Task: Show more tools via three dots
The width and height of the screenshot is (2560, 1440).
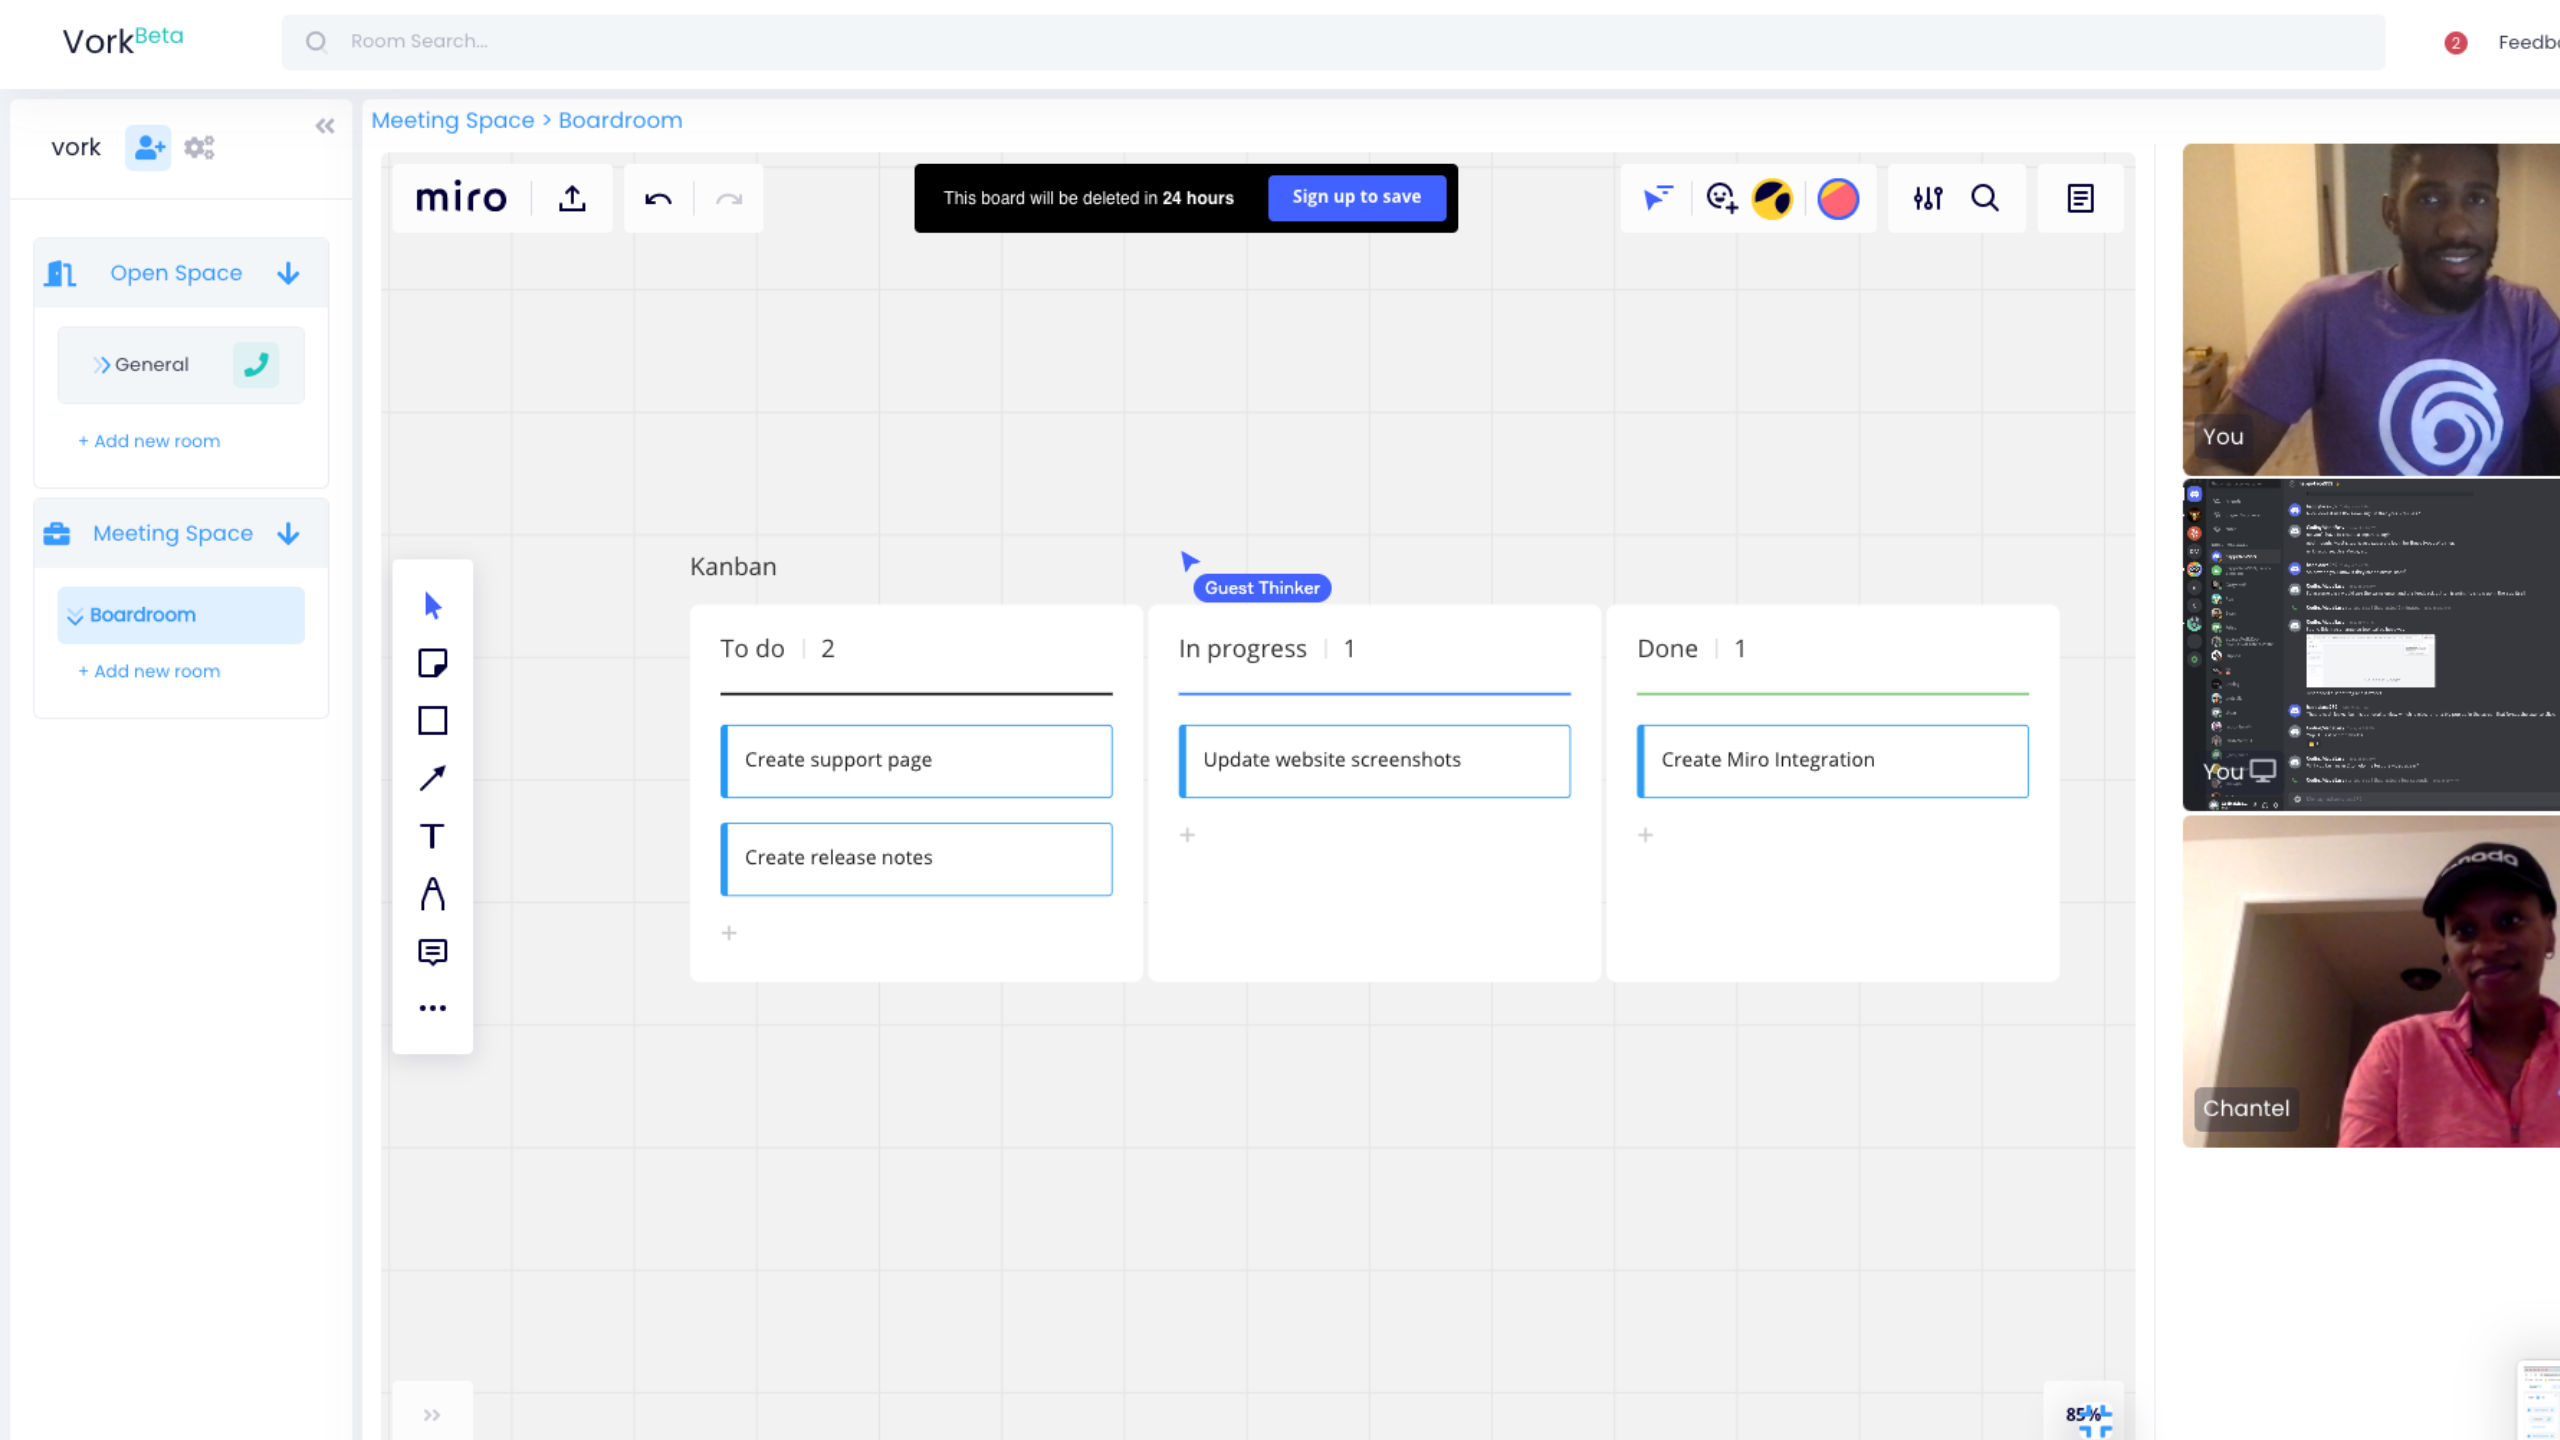Action: (x=432, y=1008)
